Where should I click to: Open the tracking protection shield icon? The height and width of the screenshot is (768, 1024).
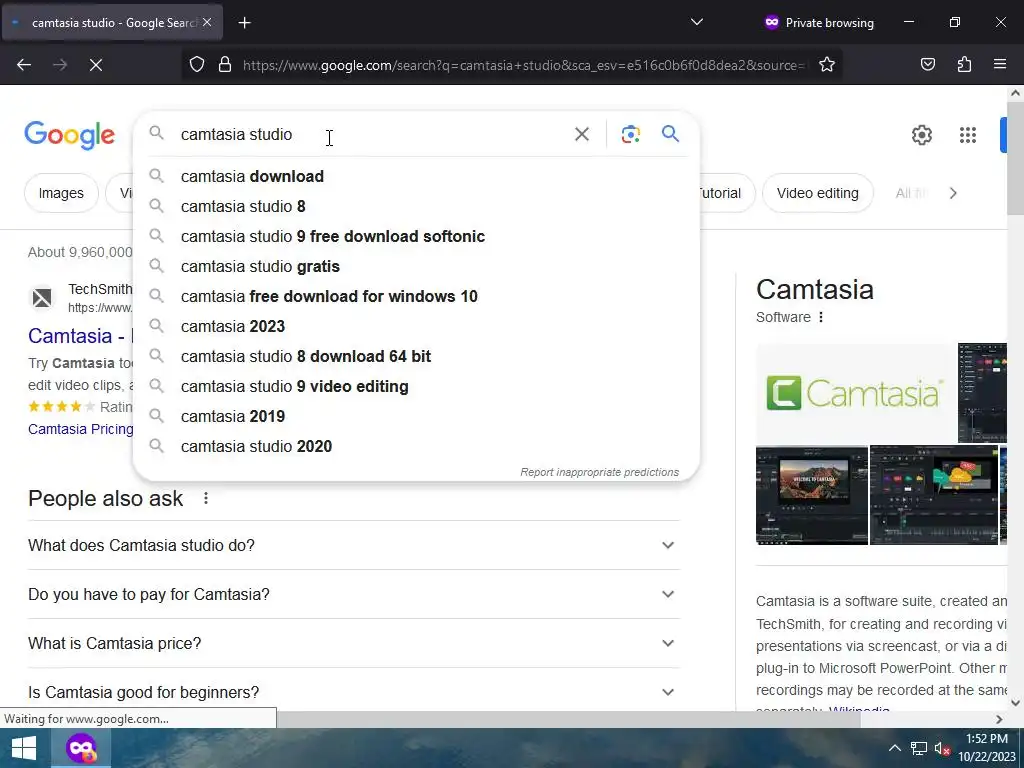click(197, 65)
